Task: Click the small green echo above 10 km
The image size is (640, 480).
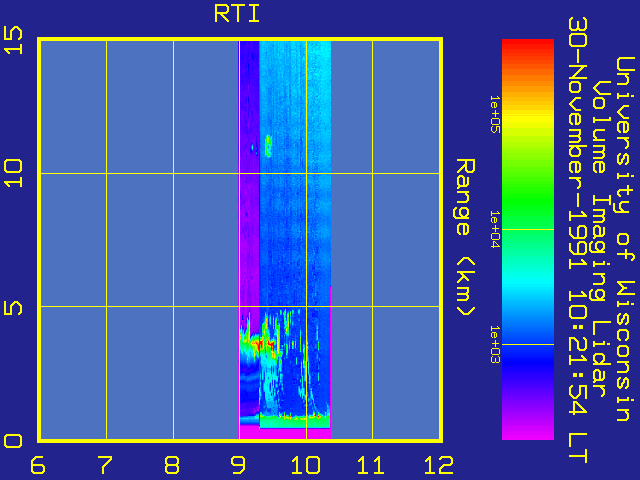Action: pos(268,146)
